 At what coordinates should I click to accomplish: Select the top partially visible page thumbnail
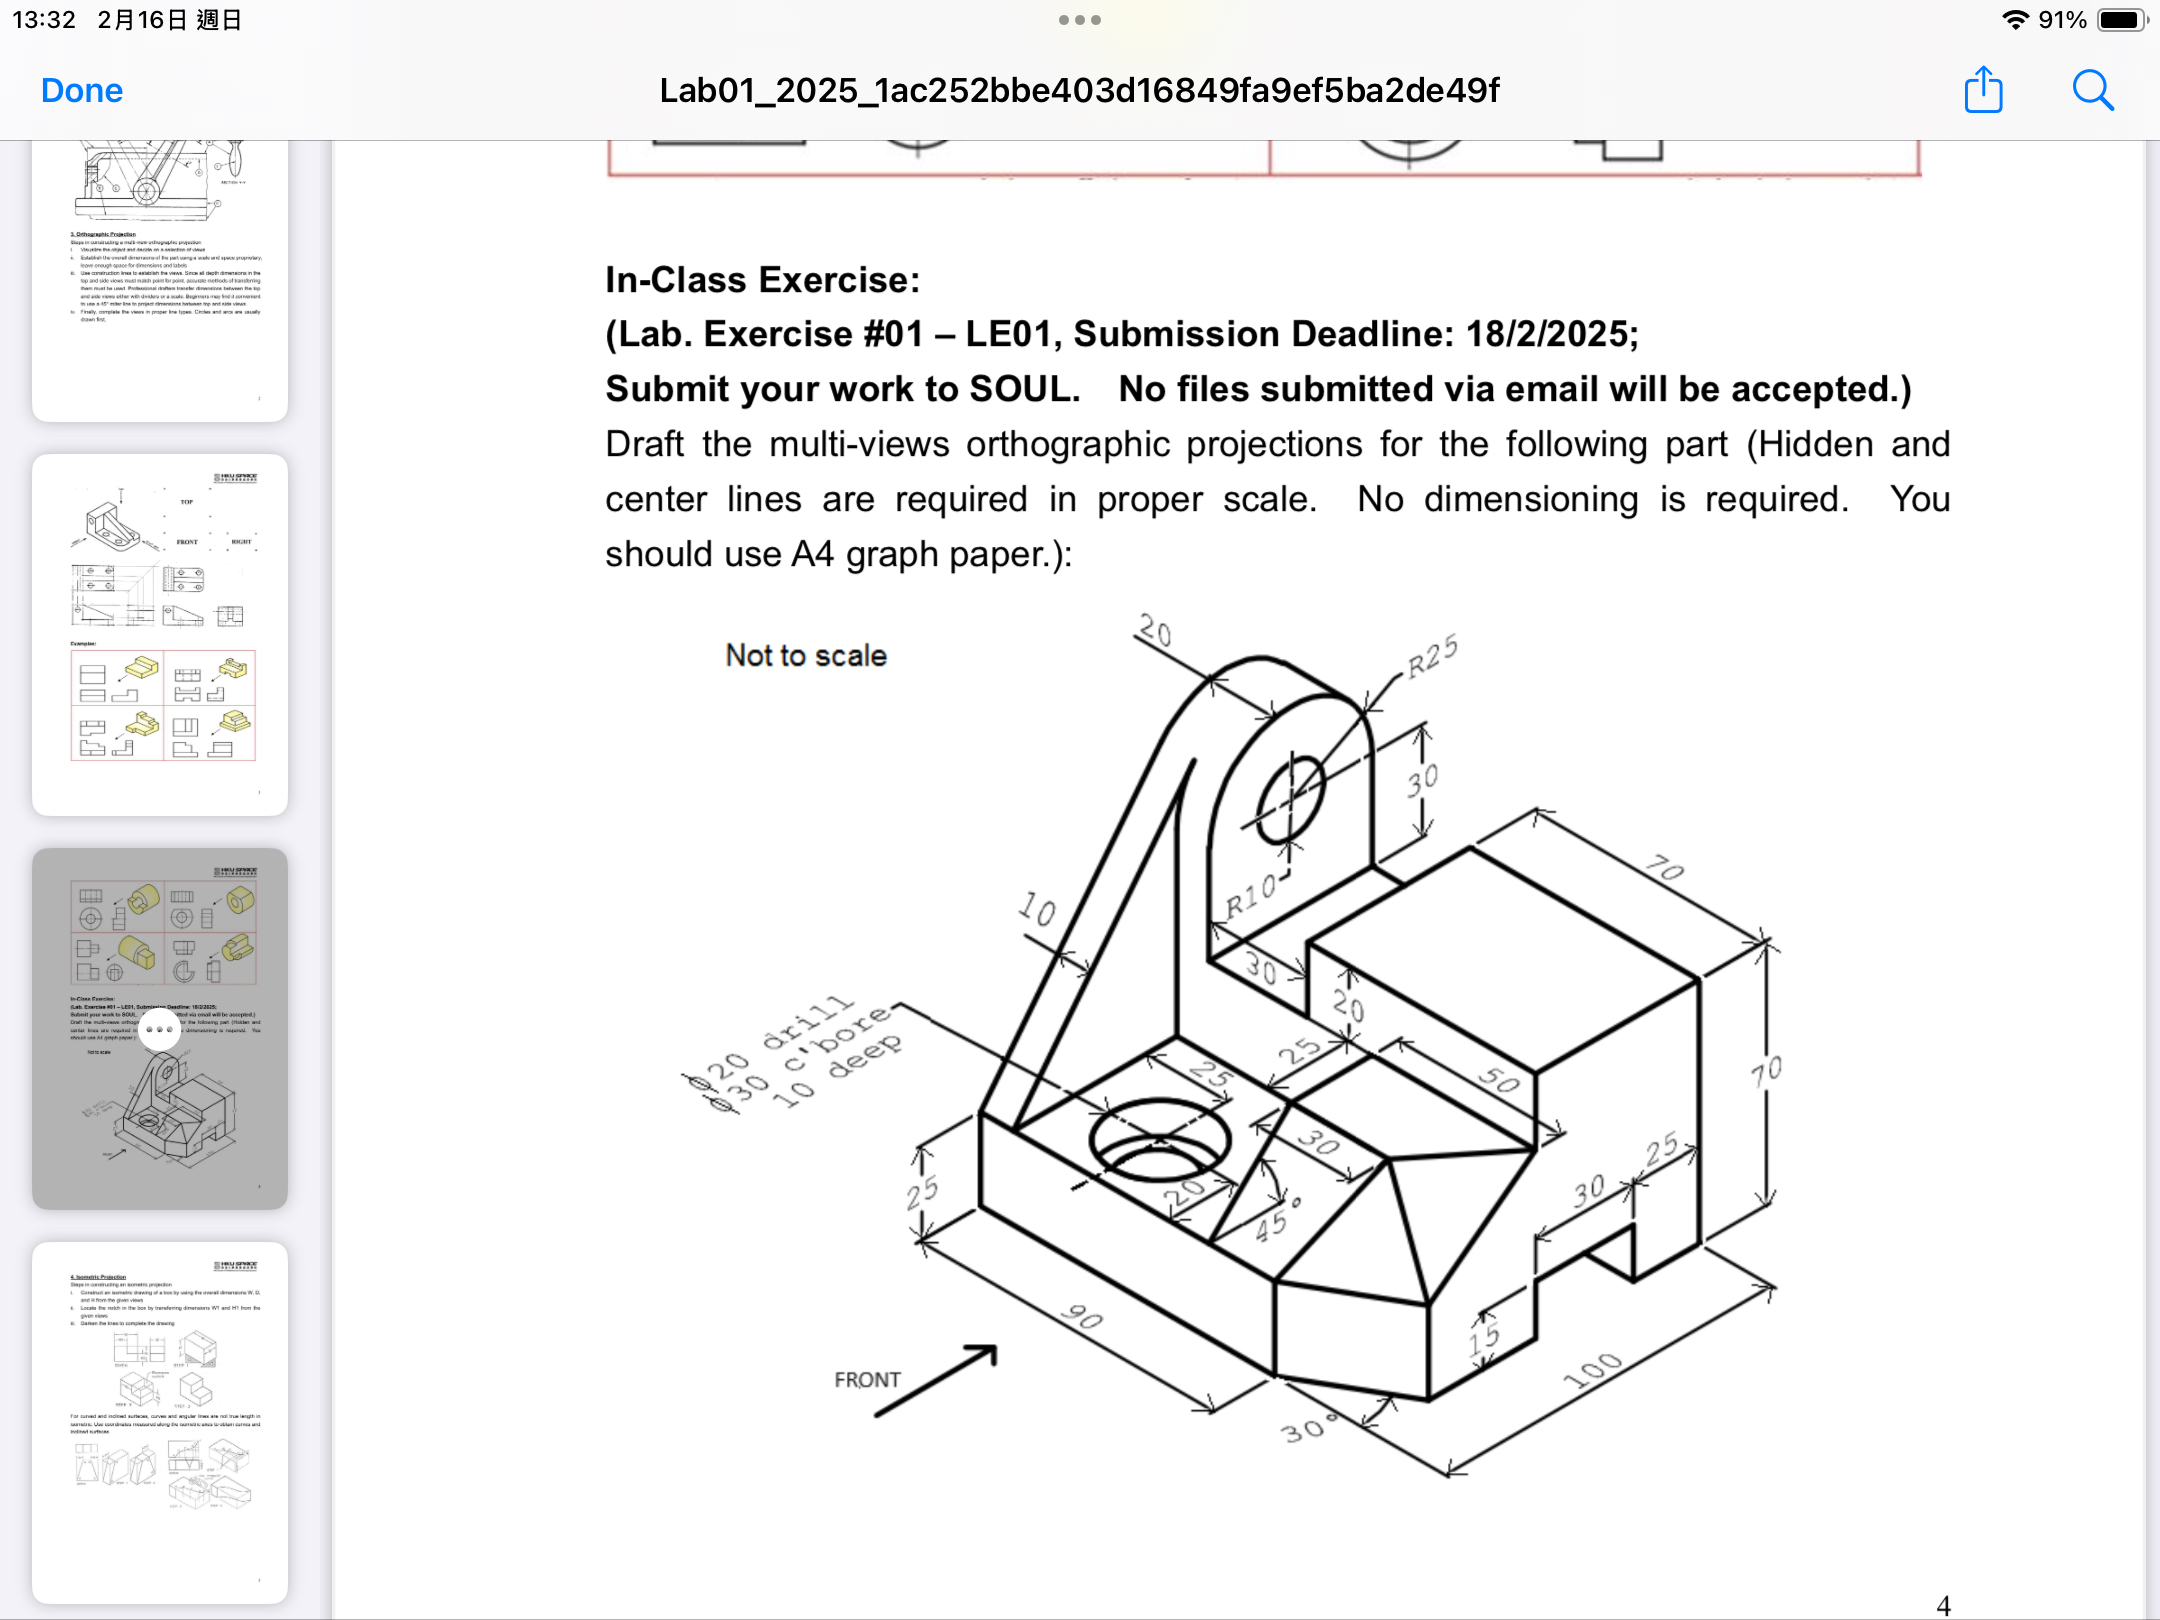(x=160, y=280)
